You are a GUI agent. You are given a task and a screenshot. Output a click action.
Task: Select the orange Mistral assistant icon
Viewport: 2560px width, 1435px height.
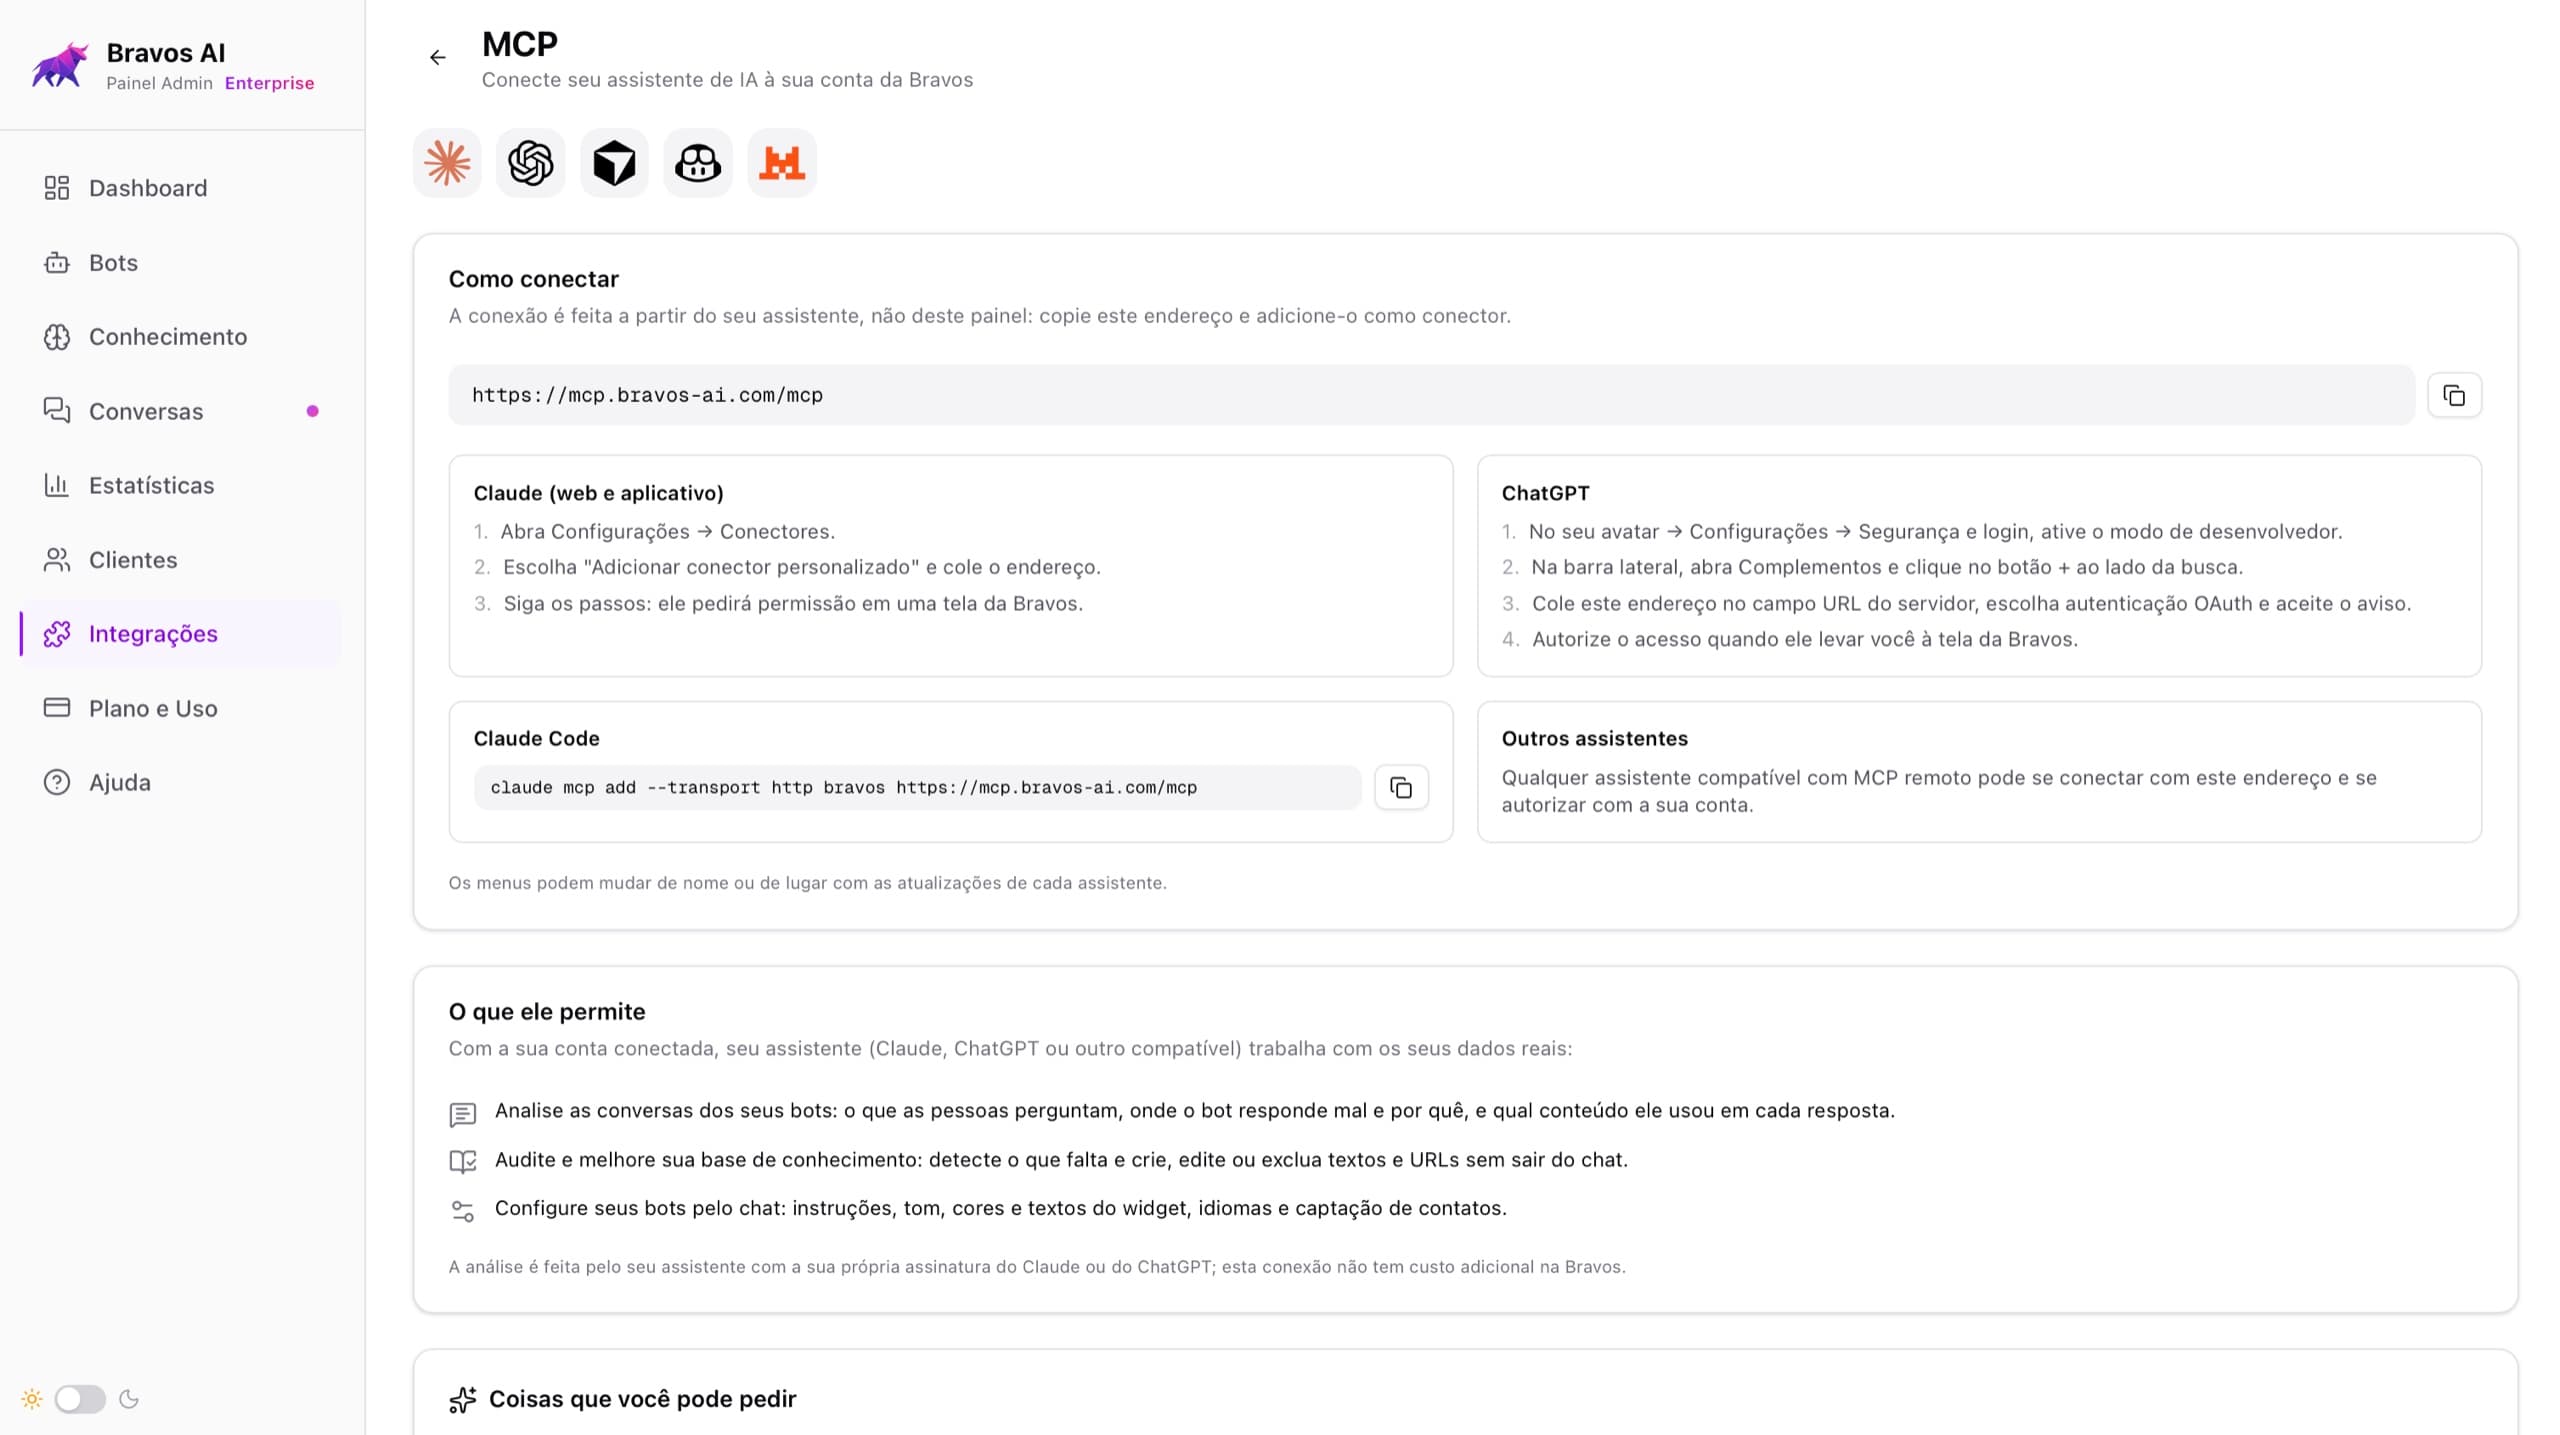click(782, 163)
